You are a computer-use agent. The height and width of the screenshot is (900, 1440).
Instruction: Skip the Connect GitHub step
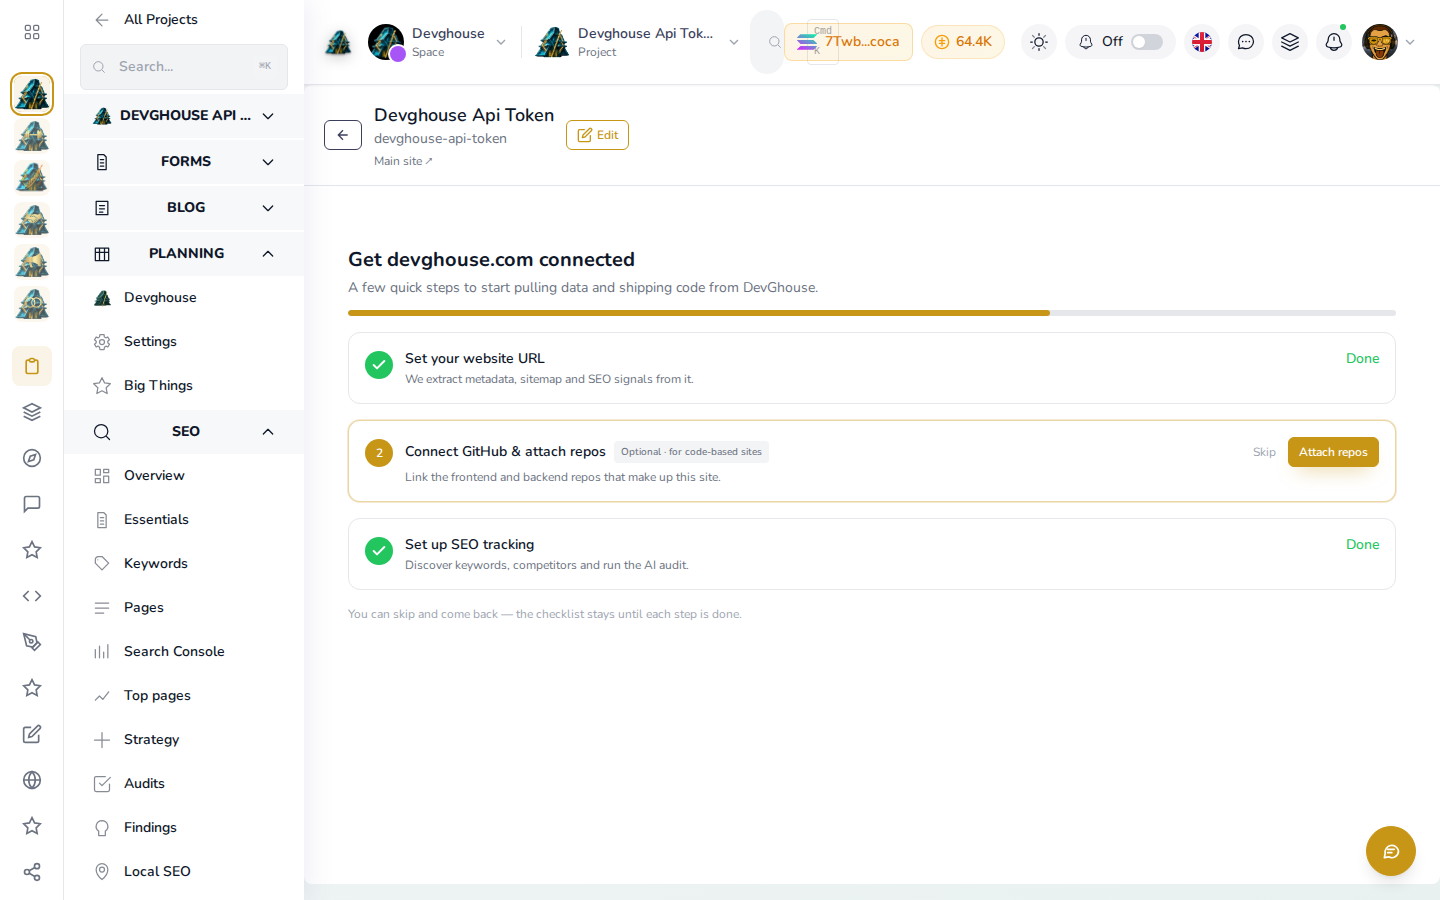coord(1264,452)
